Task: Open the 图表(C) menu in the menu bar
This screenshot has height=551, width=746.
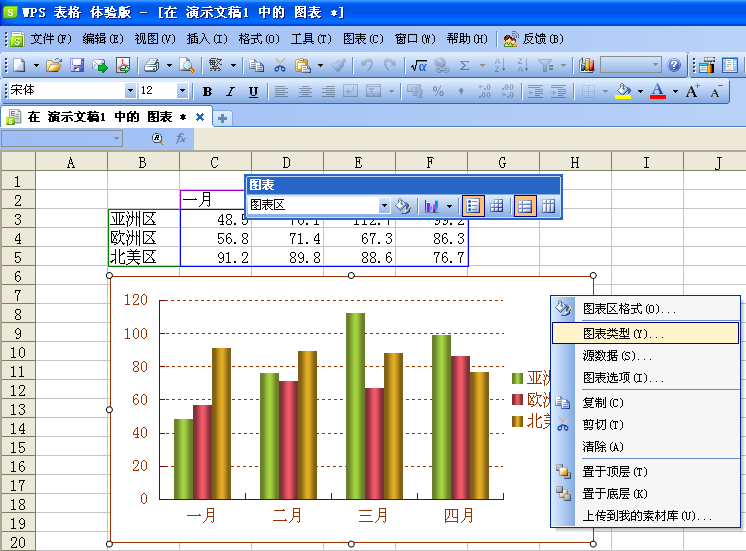Action: [363, 39]
